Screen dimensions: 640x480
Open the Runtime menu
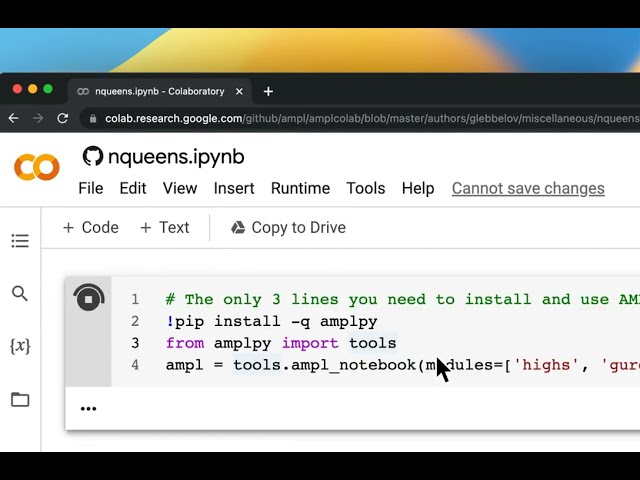coord(300,188)
